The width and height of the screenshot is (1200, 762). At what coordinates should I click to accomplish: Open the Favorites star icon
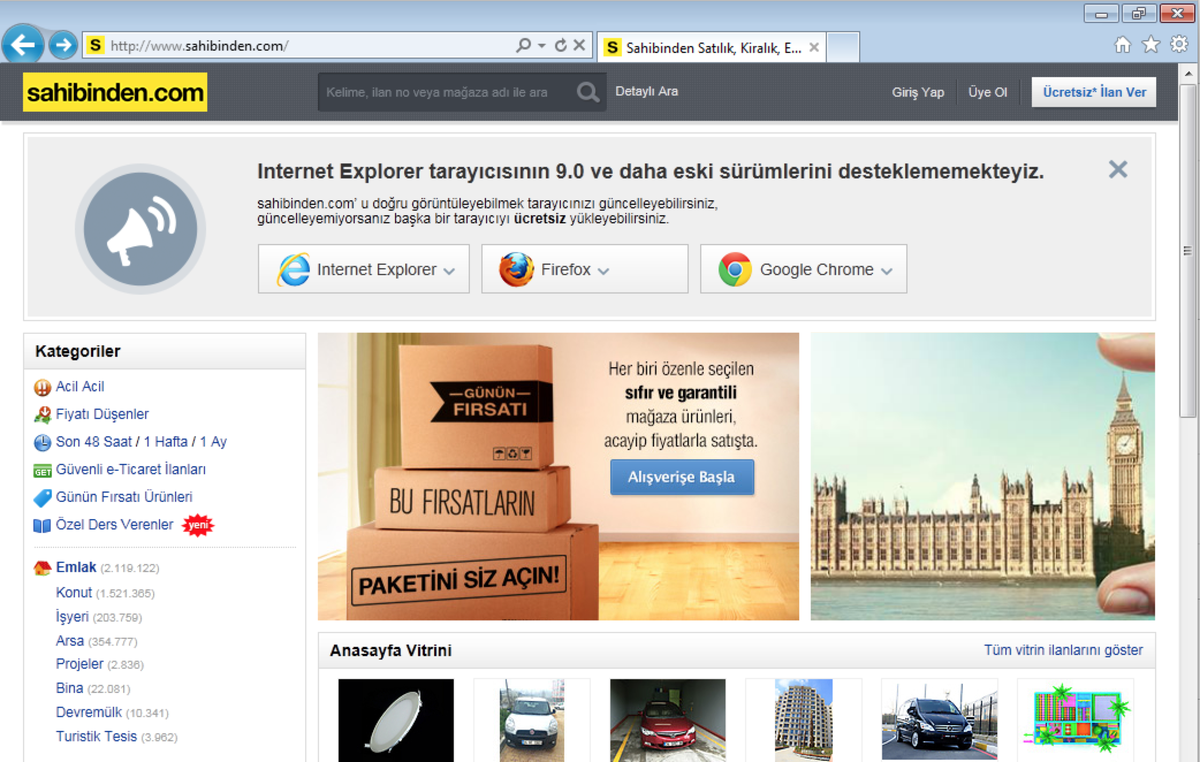[x=1151, y=44]
